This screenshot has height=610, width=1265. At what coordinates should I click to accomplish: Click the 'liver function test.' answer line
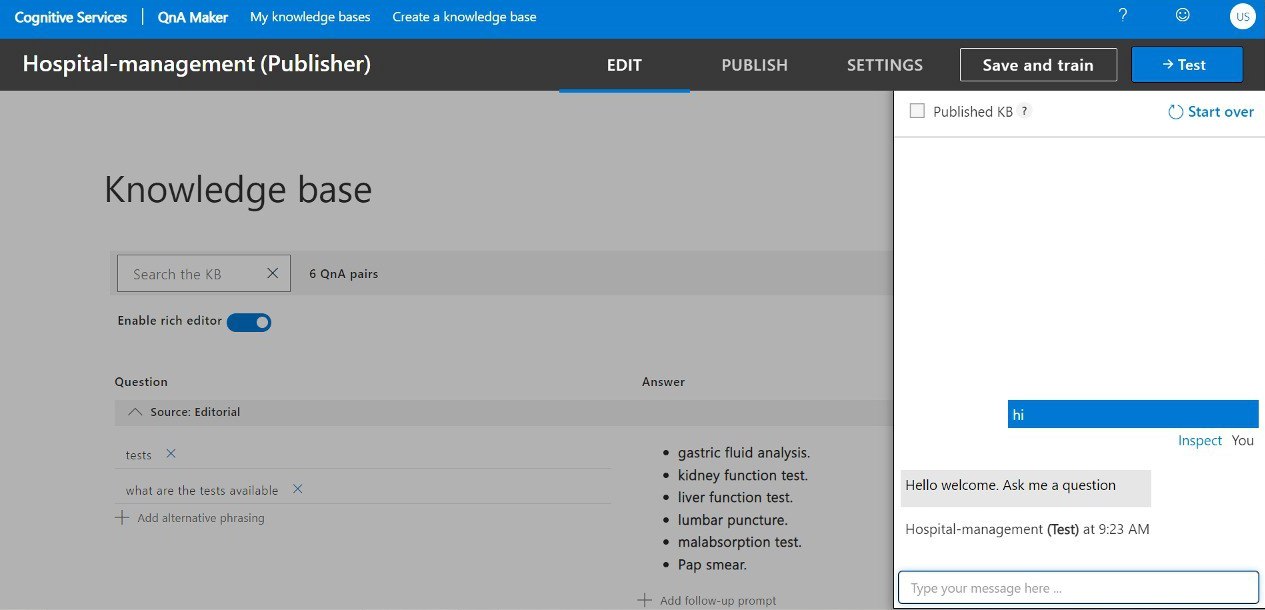pos(735,497)
